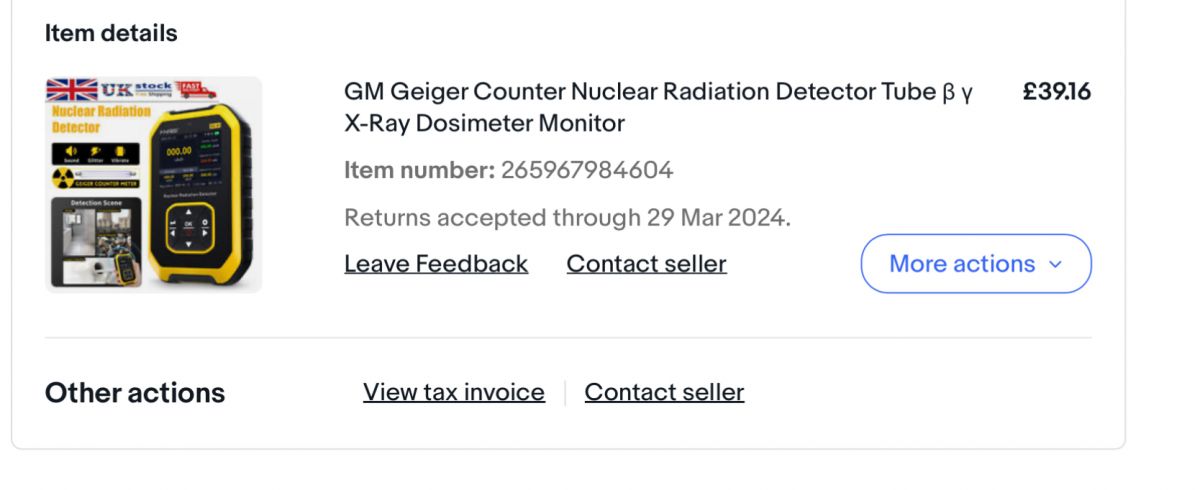Click the yellow Nuclear Radiation Detector text
The height and width of the screenshot is (490, 1200).
98,119
